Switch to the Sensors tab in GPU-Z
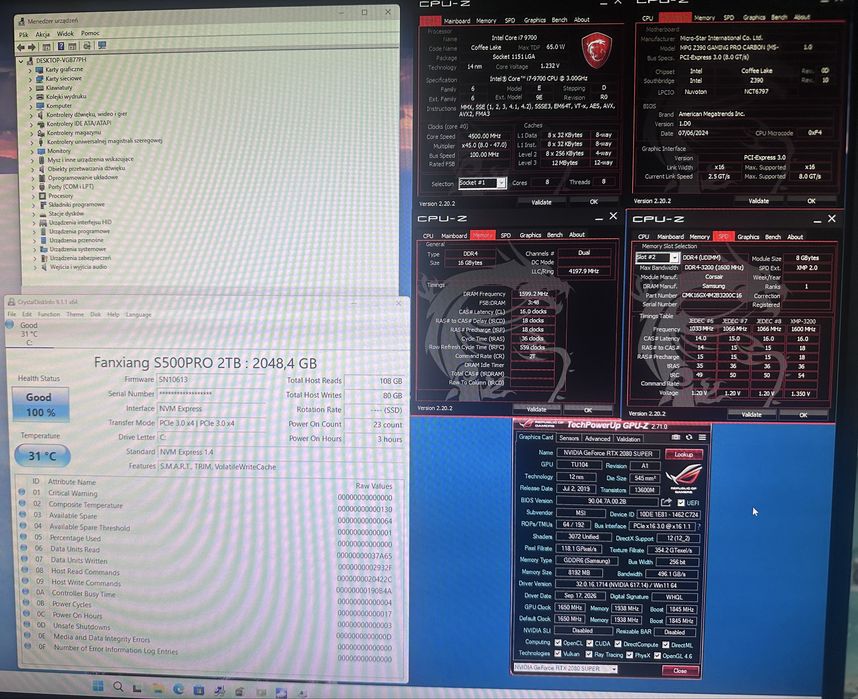 (569, 438)
